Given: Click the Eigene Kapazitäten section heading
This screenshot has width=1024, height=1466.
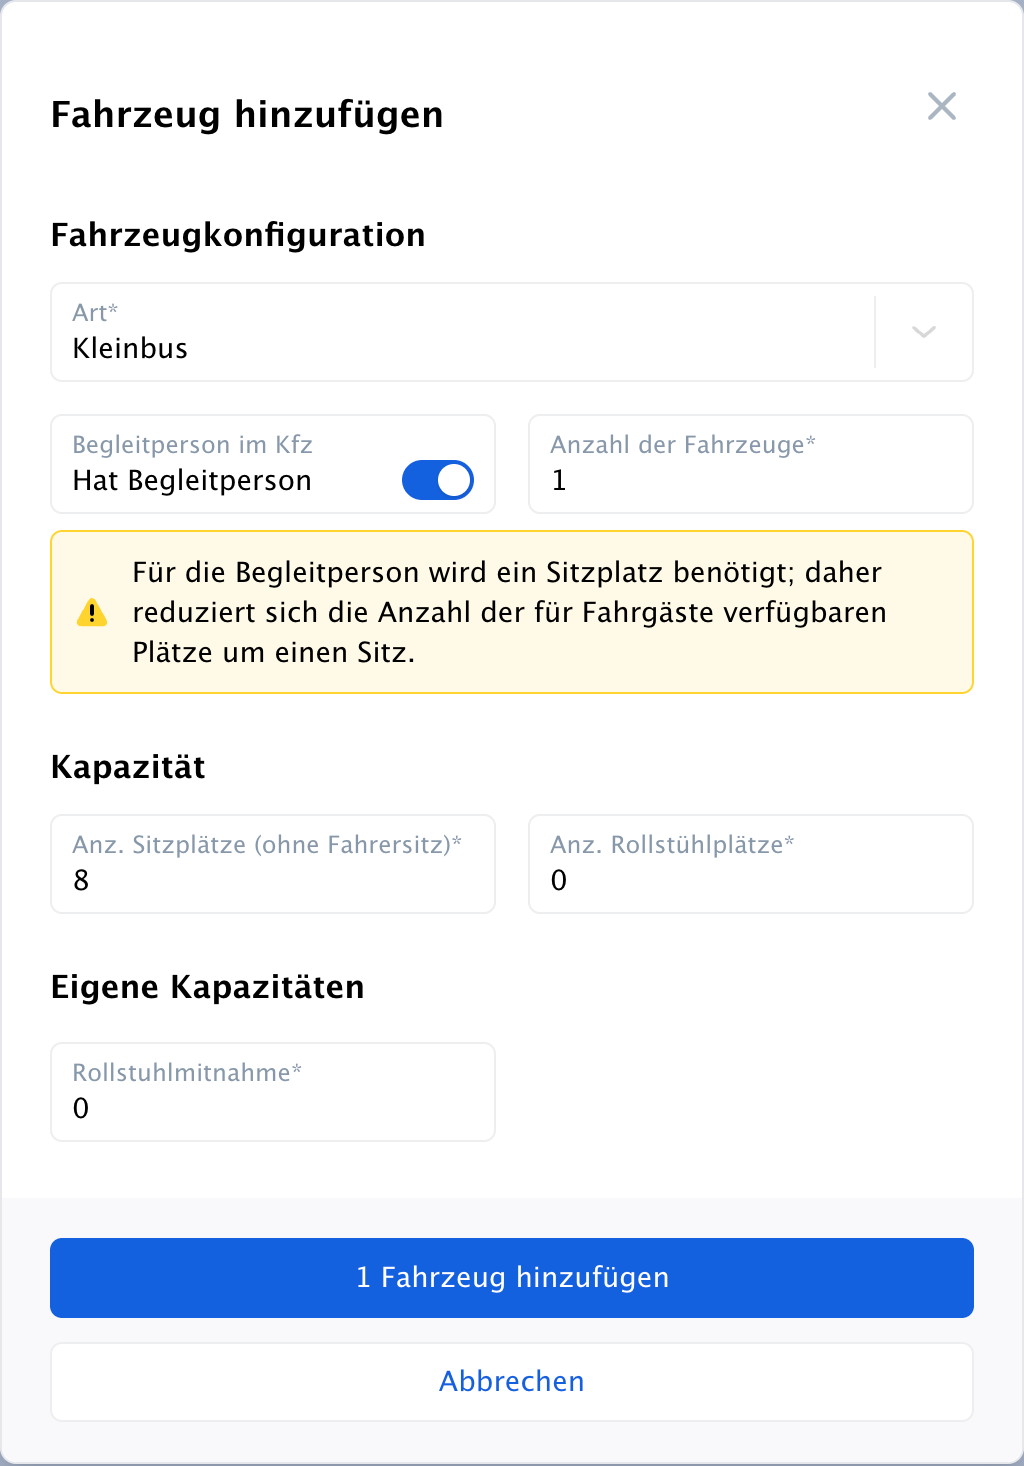Looking at the screenshot, I should (208, 987).
